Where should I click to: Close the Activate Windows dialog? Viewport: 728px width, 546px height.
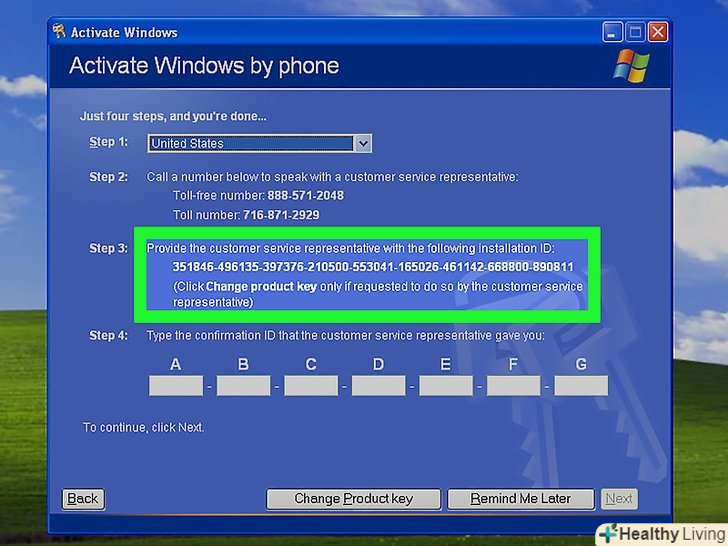pos(657,32)
